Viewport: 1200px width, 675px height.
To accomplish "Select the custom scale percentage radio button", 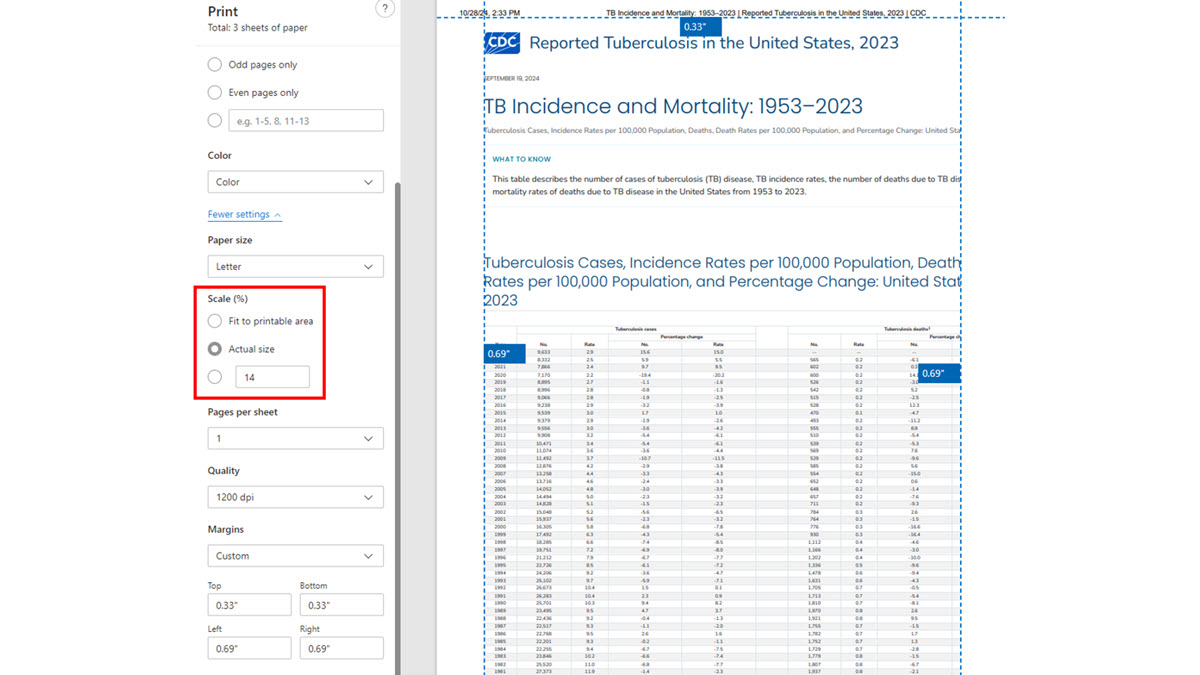I will (214, 377).
